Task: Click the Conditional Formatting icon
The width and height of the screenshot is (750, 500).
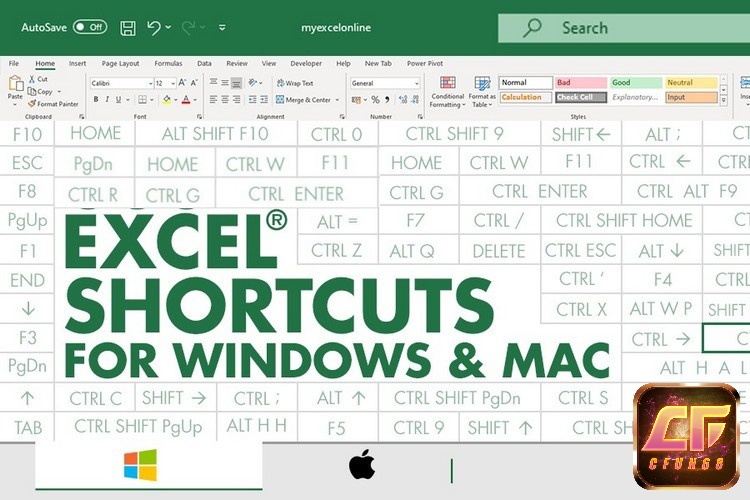Action: tap(448, 83)
